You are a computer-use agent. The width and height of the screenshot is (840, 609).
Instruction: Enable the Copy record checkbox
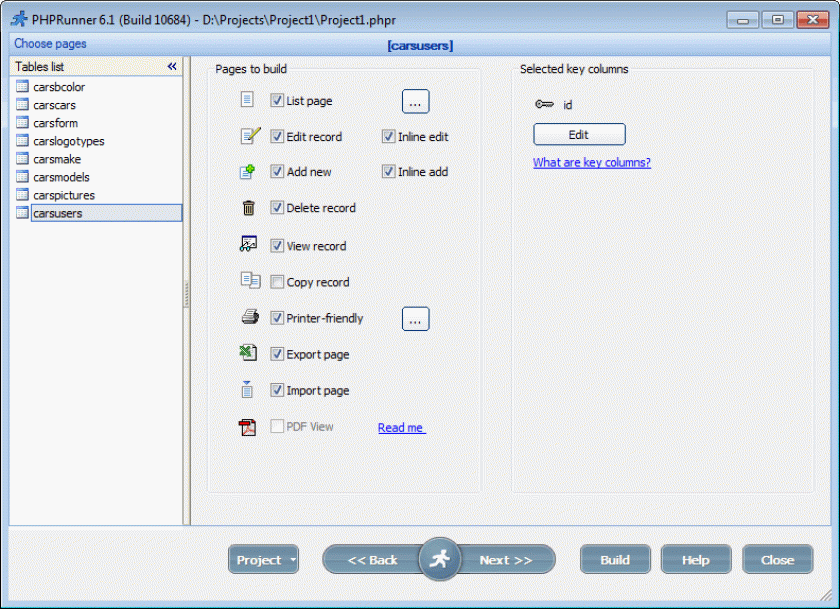coord(277,282)
